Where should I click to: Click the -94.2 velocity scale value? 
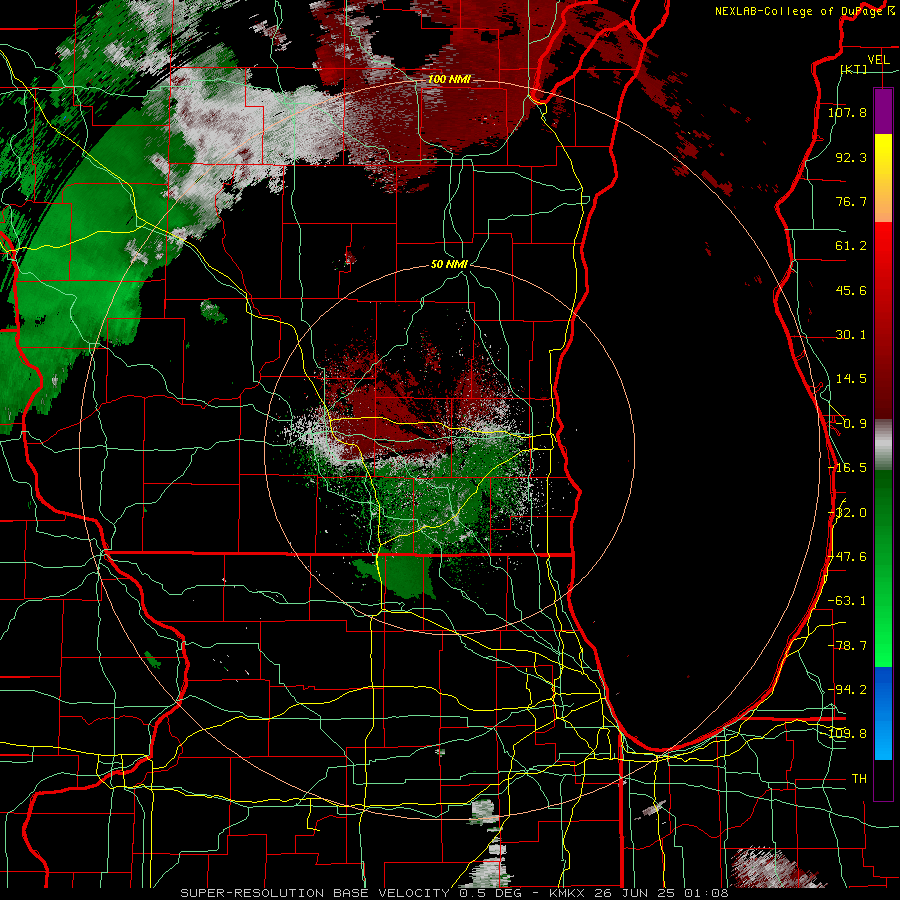847,690
